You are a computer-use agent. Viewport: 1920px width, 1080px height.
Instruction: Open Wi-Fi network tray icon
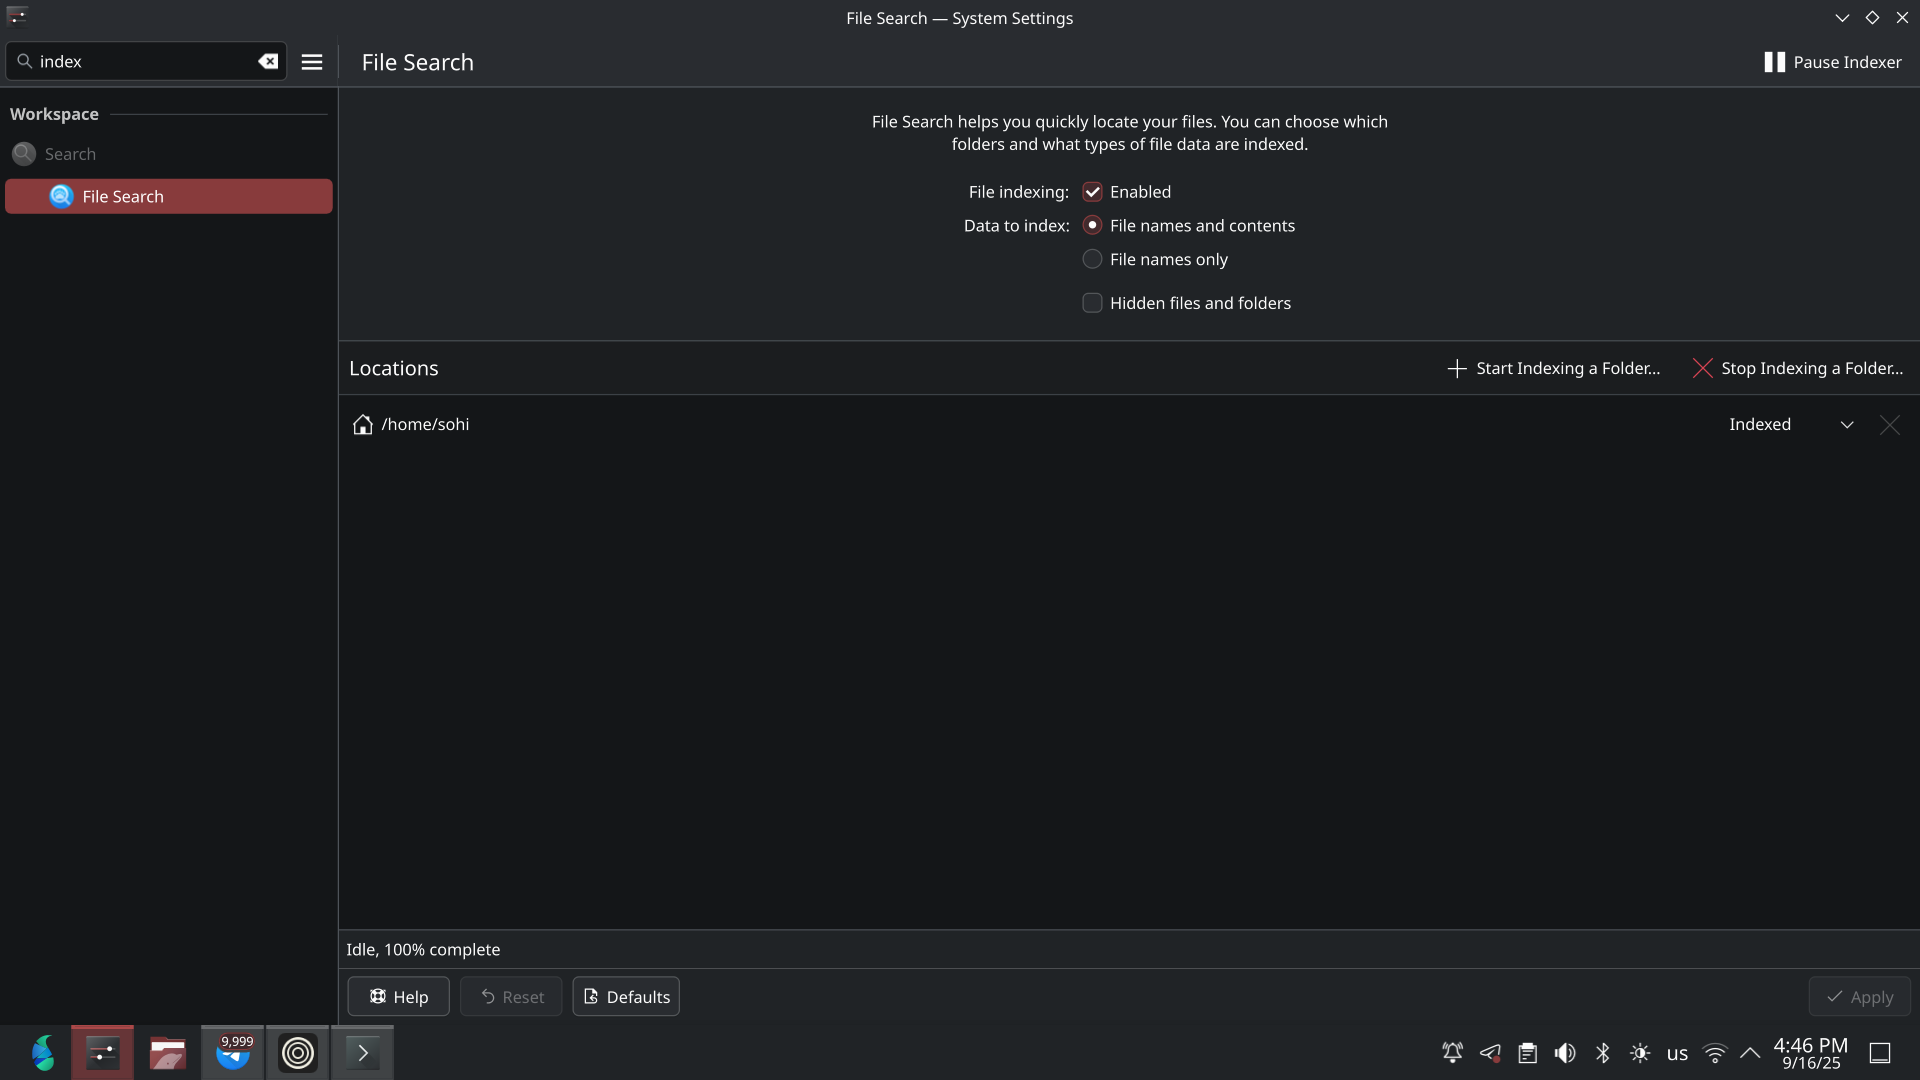point(1715,1053)
